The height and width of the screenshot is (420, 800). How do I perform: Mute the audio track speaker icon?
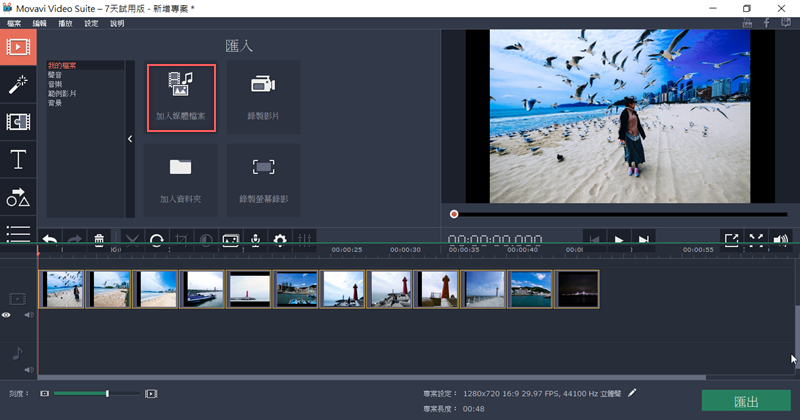(28, 370)
